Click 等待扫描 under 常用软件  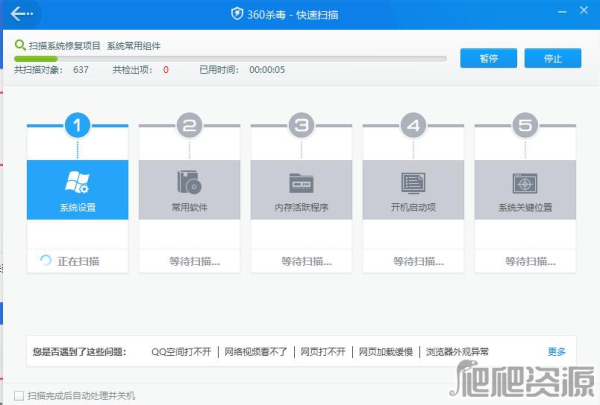tap(195, 261)
